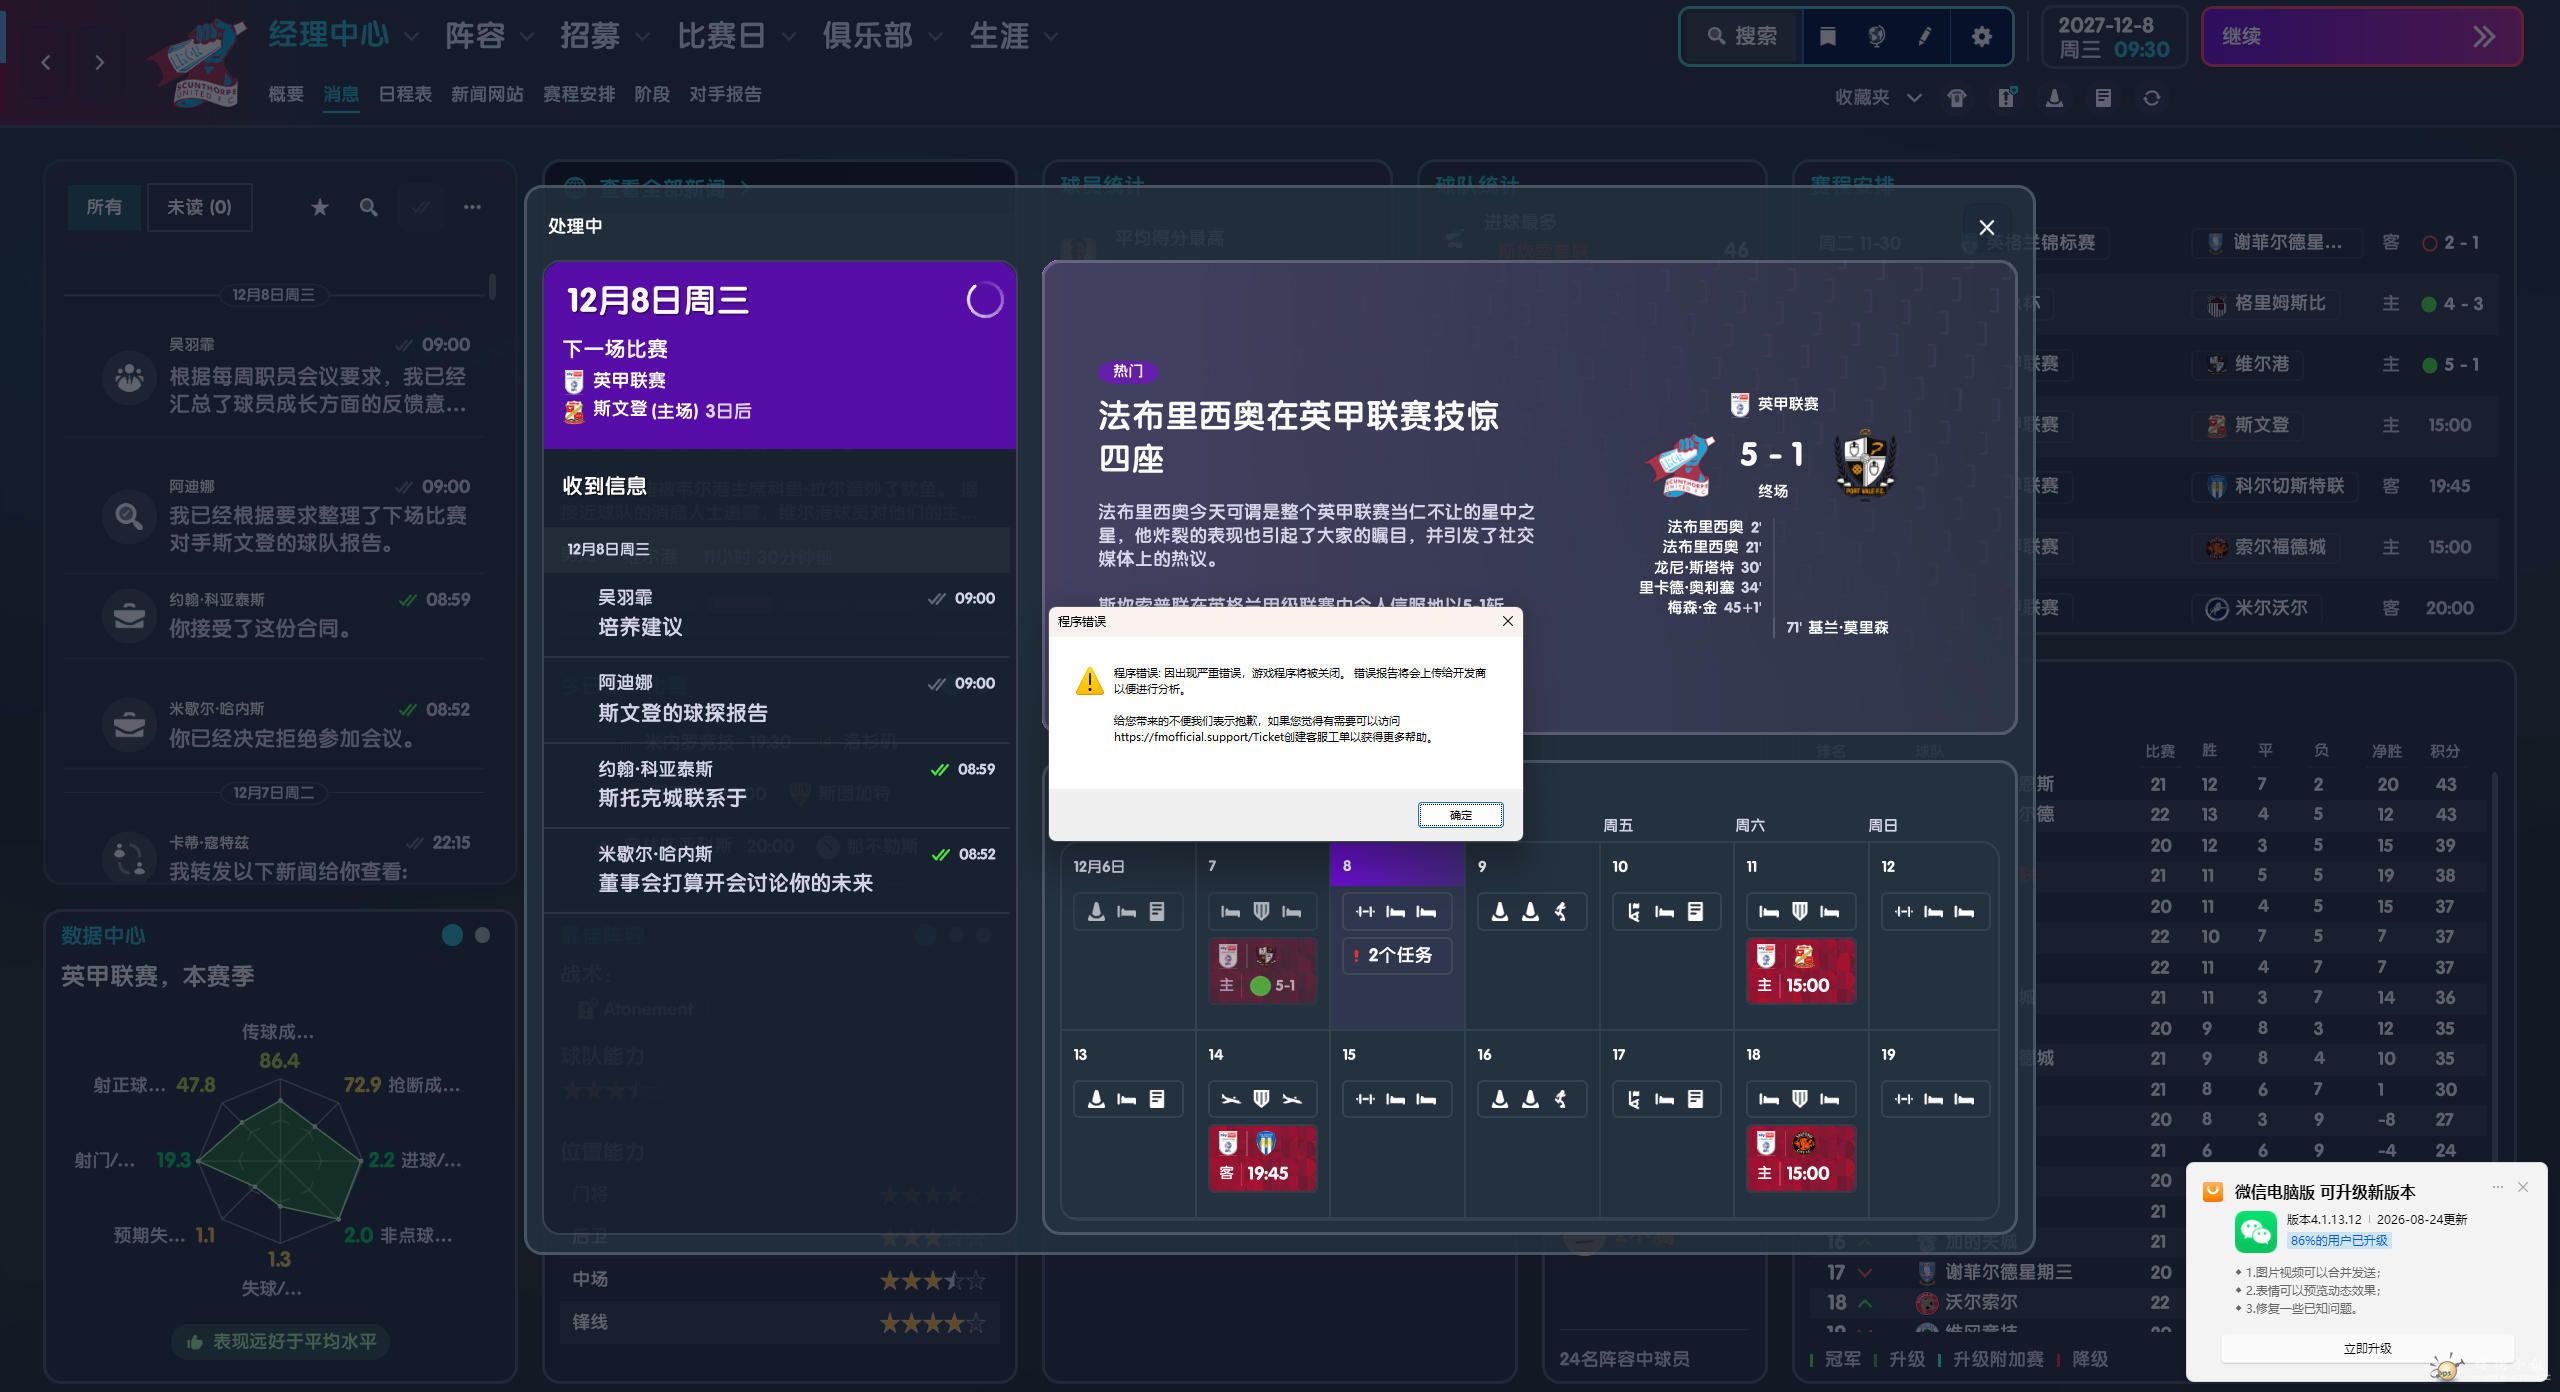Click the circular arrows refresh icon
This screenshot has width=2560, height=1392.
click(2152, 98)
